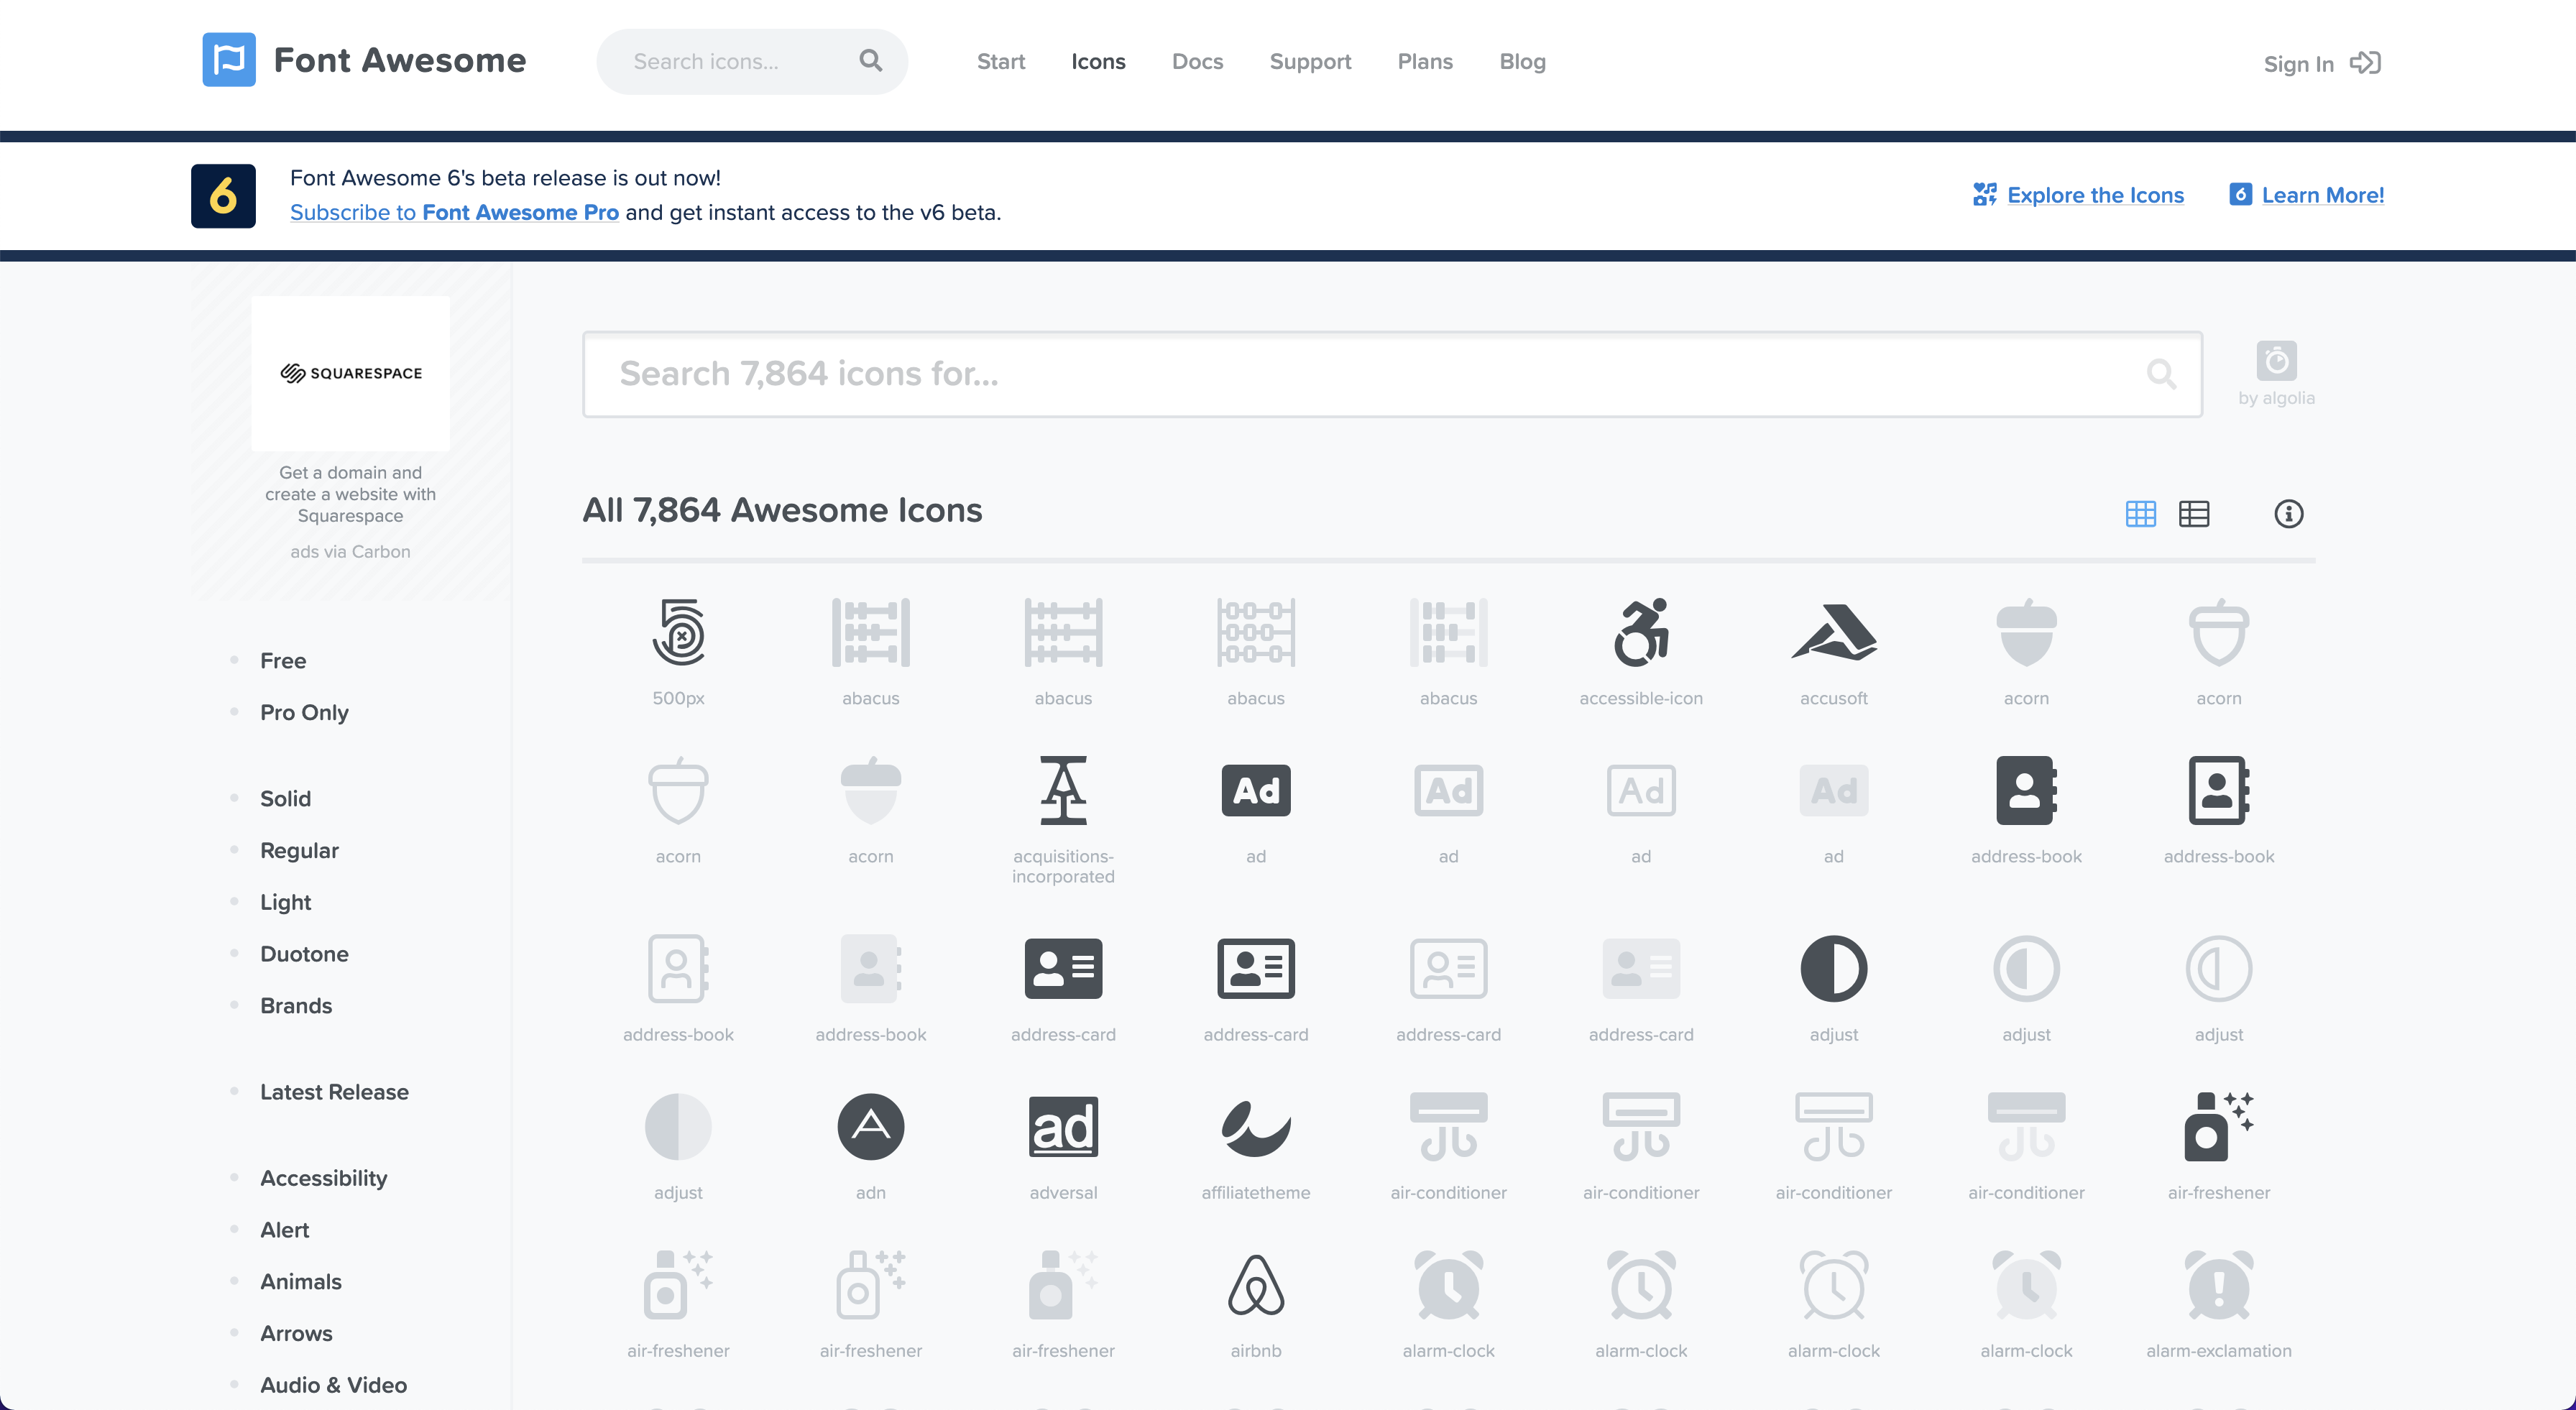Click the magnifier in the header search box
The width and height of the screenshot is (2576, 1410).
(x=870, y=61)
